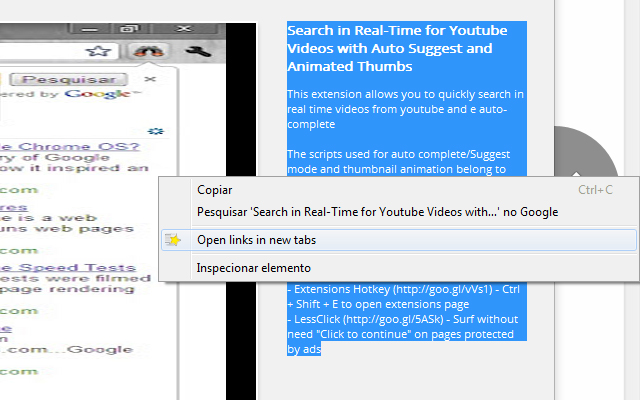Image resolution: width=640 pixels, height=400 pixels.
Task: Open the 'Chrome OS?' result link
Action: pyautogui.click(x=70, y=146)
